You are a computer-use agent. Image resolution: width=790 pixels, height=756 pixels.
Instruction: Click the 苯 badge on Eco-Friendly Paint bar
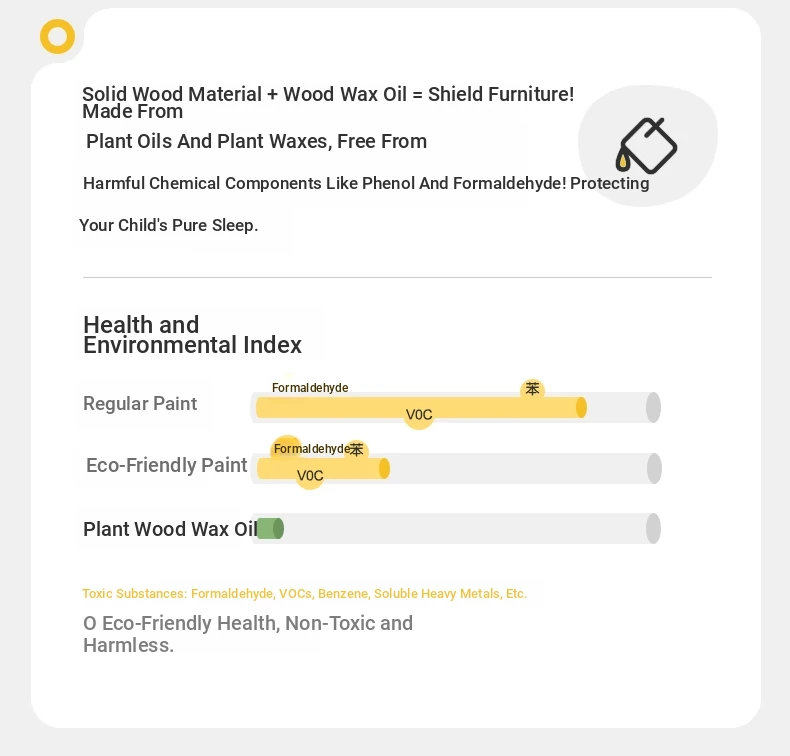pyautogui.click(x=357, y=449)
